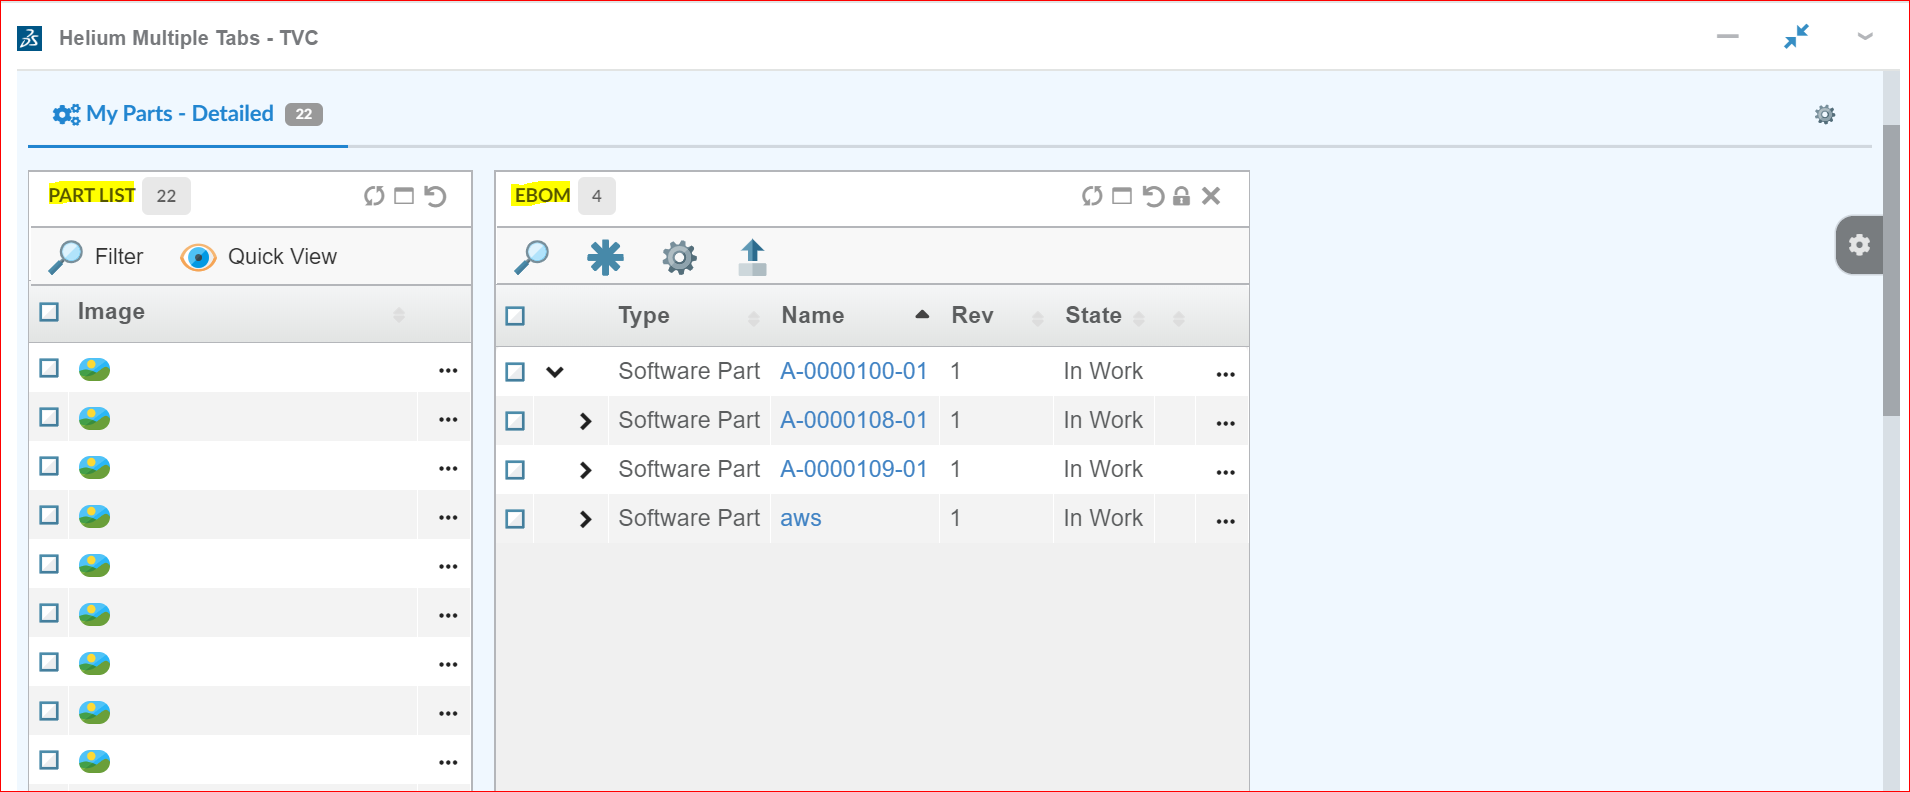Click the vertical scrollbar on the right
The width and height of the screenshot is (1910, 792).
(1890, 270)
